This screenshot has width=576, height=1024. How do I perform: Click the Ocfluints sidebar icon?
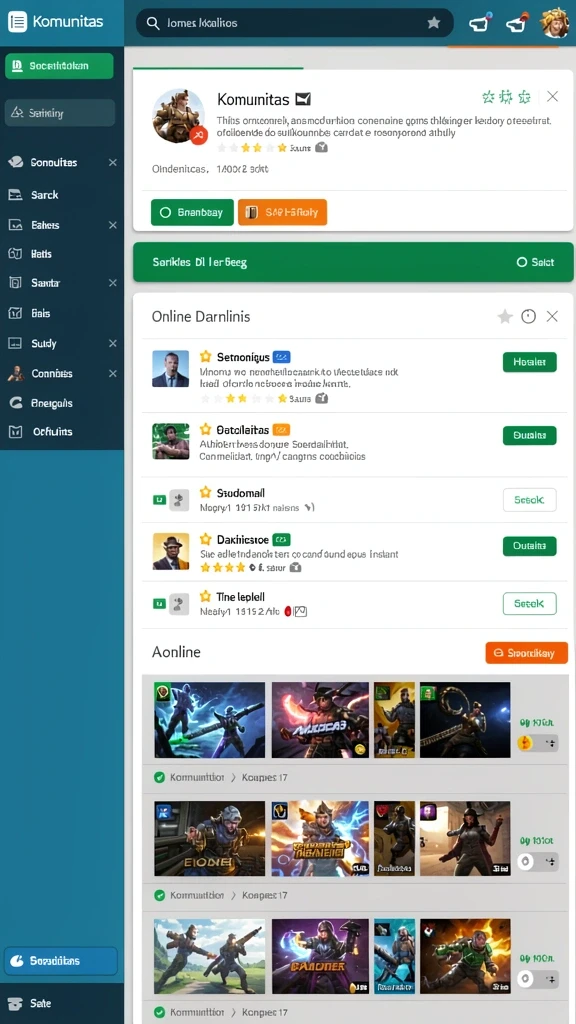[15, 432]
